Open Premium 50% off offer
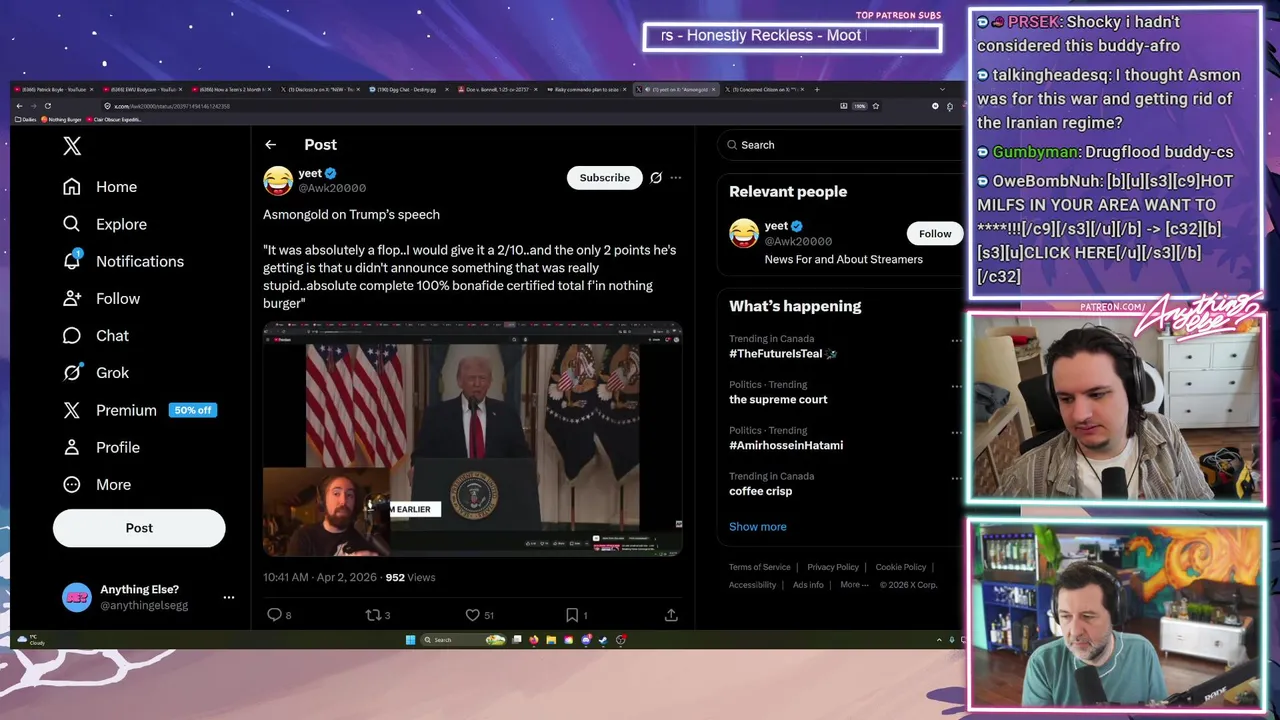Image resolution: width=1280 pixels, height=720 pixels. pyautogui.click(x=139, y=410)
